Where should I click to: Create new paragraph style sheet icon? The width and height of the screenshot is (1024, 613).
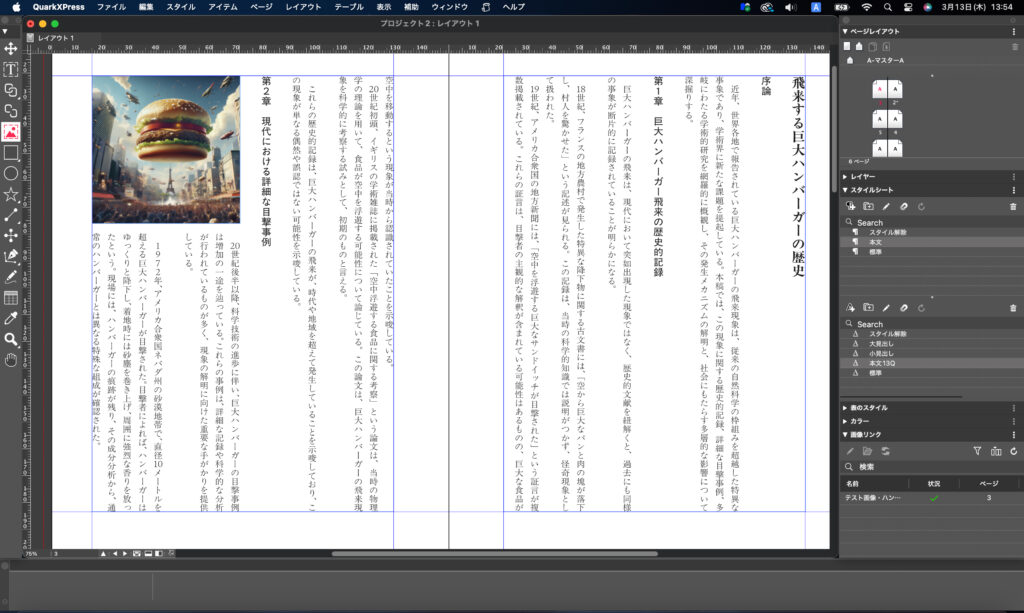point(850,206)
